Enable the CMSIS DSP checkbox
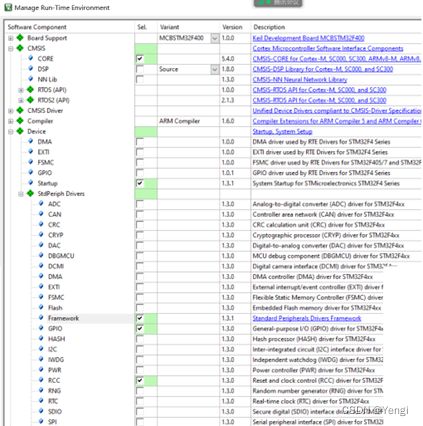This screenshot has width=423, height=426. point(140,69)
